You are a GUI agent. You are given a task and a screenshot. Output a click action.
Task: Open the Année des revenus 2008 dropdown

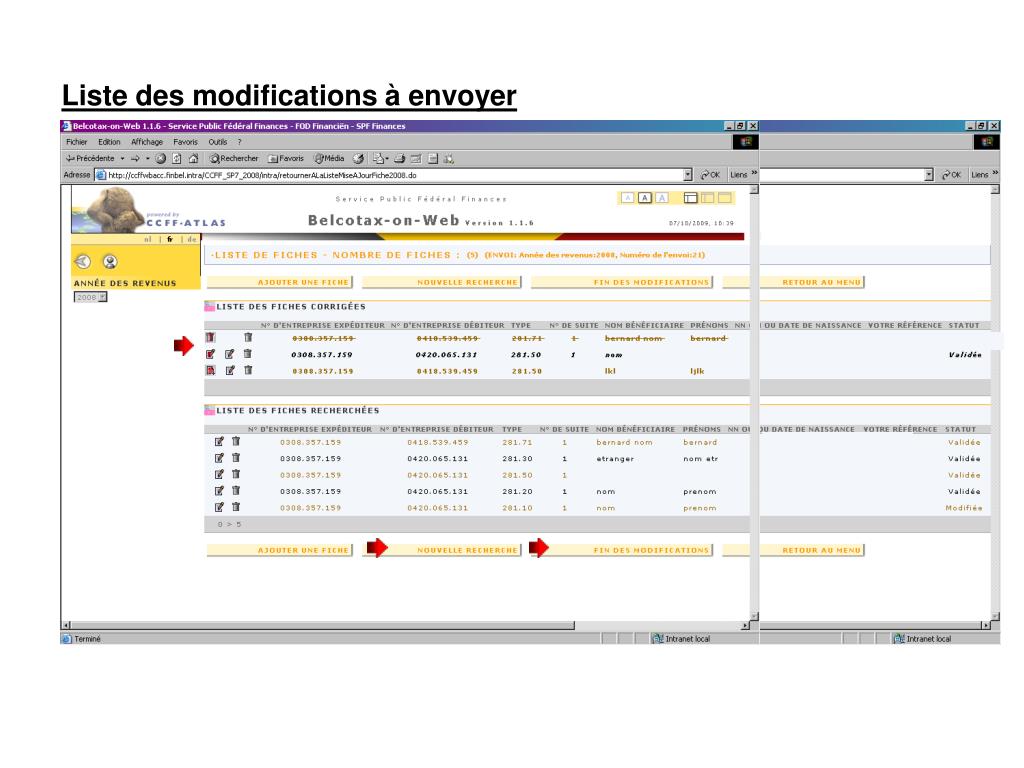(103, 297)
